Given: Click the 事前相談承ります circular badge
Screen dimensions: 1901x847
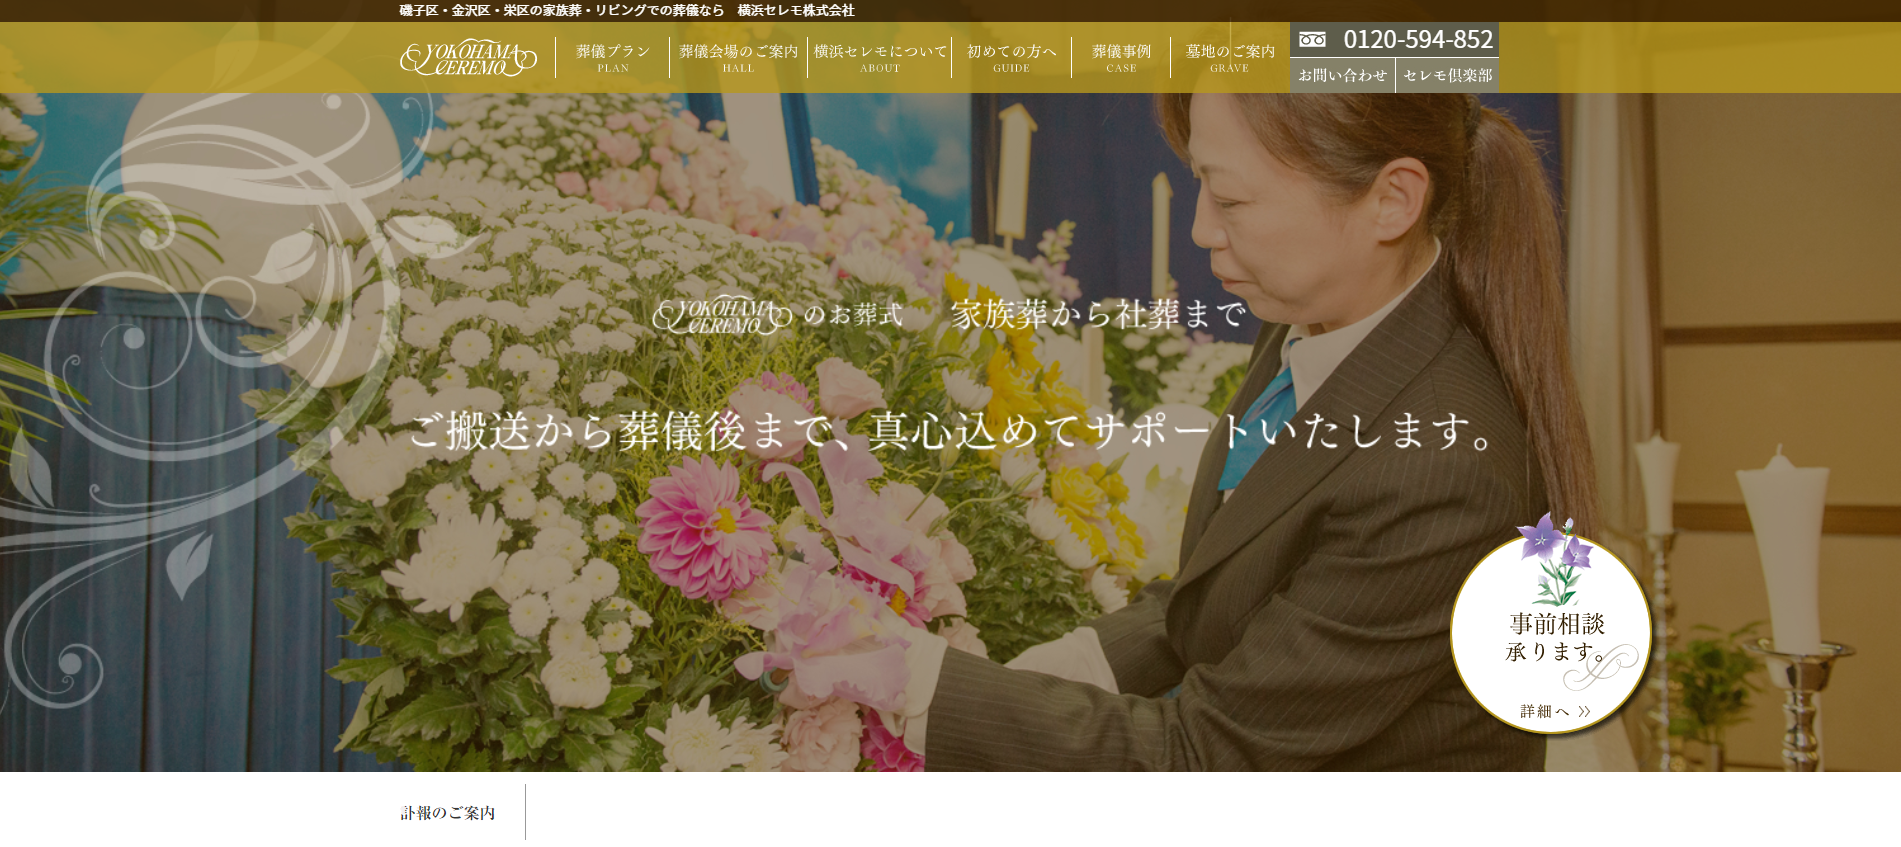Looking at the screenshot, I should (1551, 634).
